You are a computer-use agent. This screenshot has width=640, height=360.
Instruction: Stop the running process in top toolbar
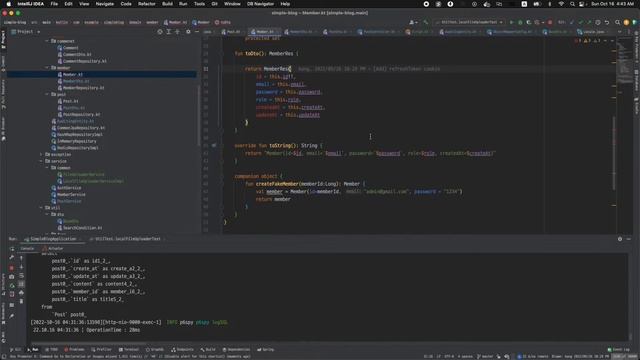tap(550, 22)
